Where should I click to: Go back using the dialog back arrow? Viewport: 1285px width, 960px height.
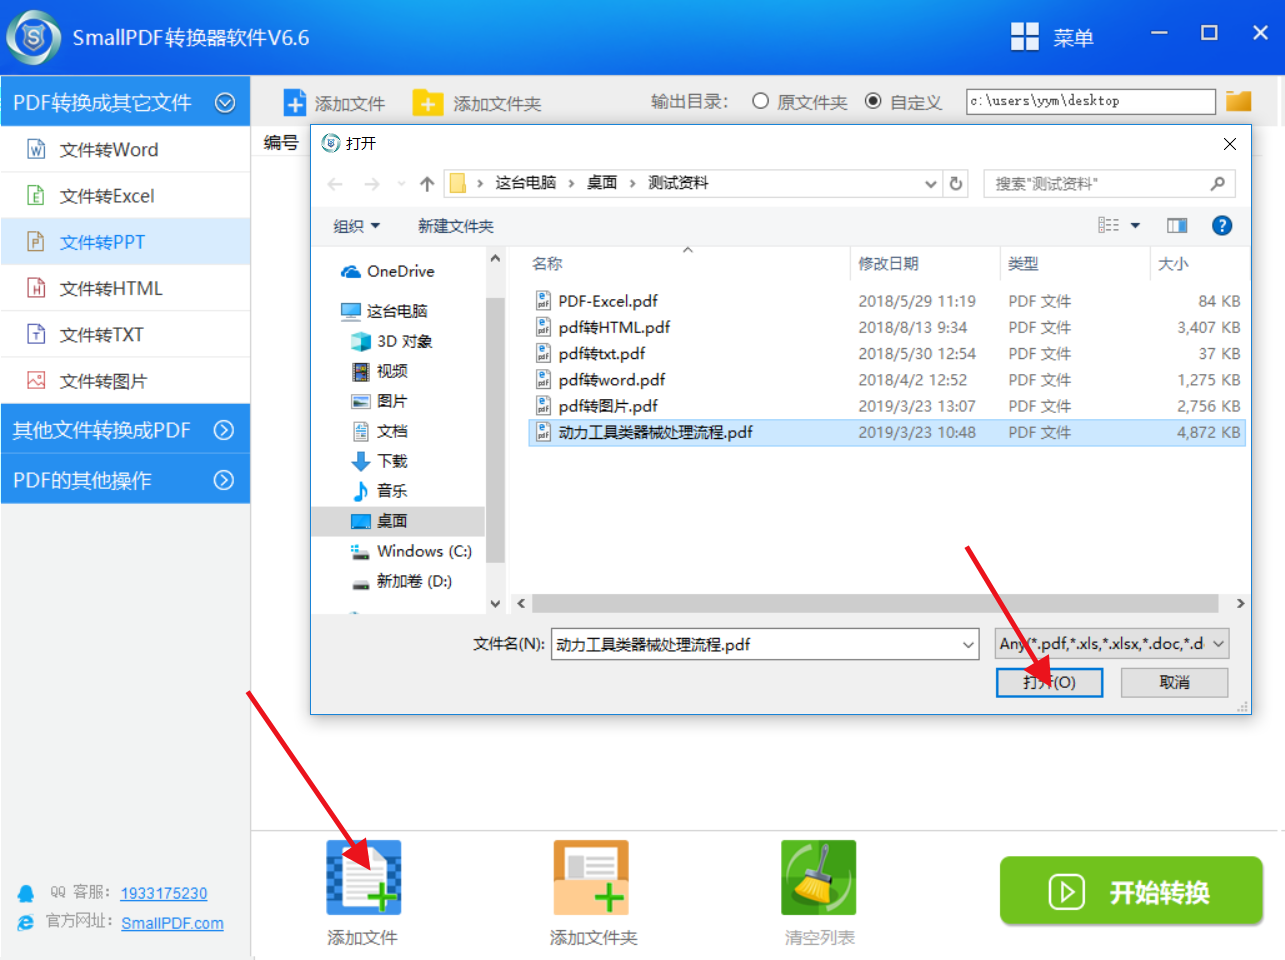(335, 184)
